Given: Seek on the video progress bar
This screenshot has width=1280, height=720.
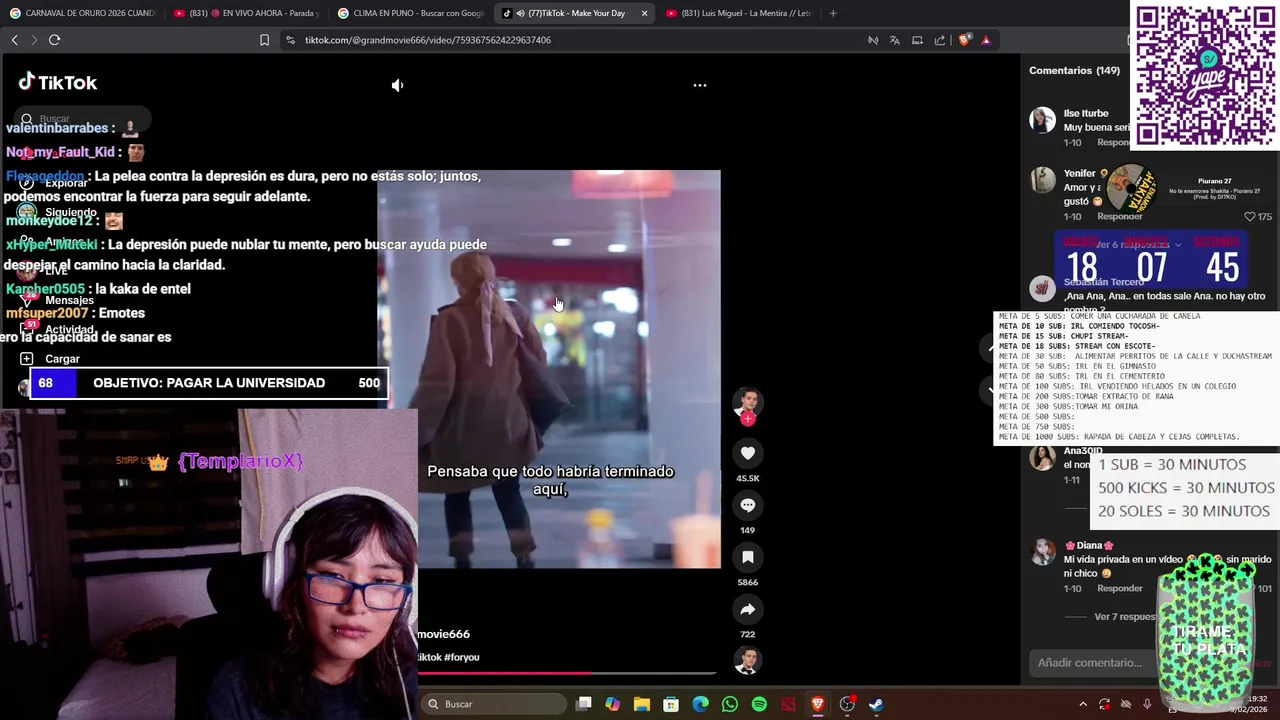Looking at the screenshot, I should [x=568, y=673].
